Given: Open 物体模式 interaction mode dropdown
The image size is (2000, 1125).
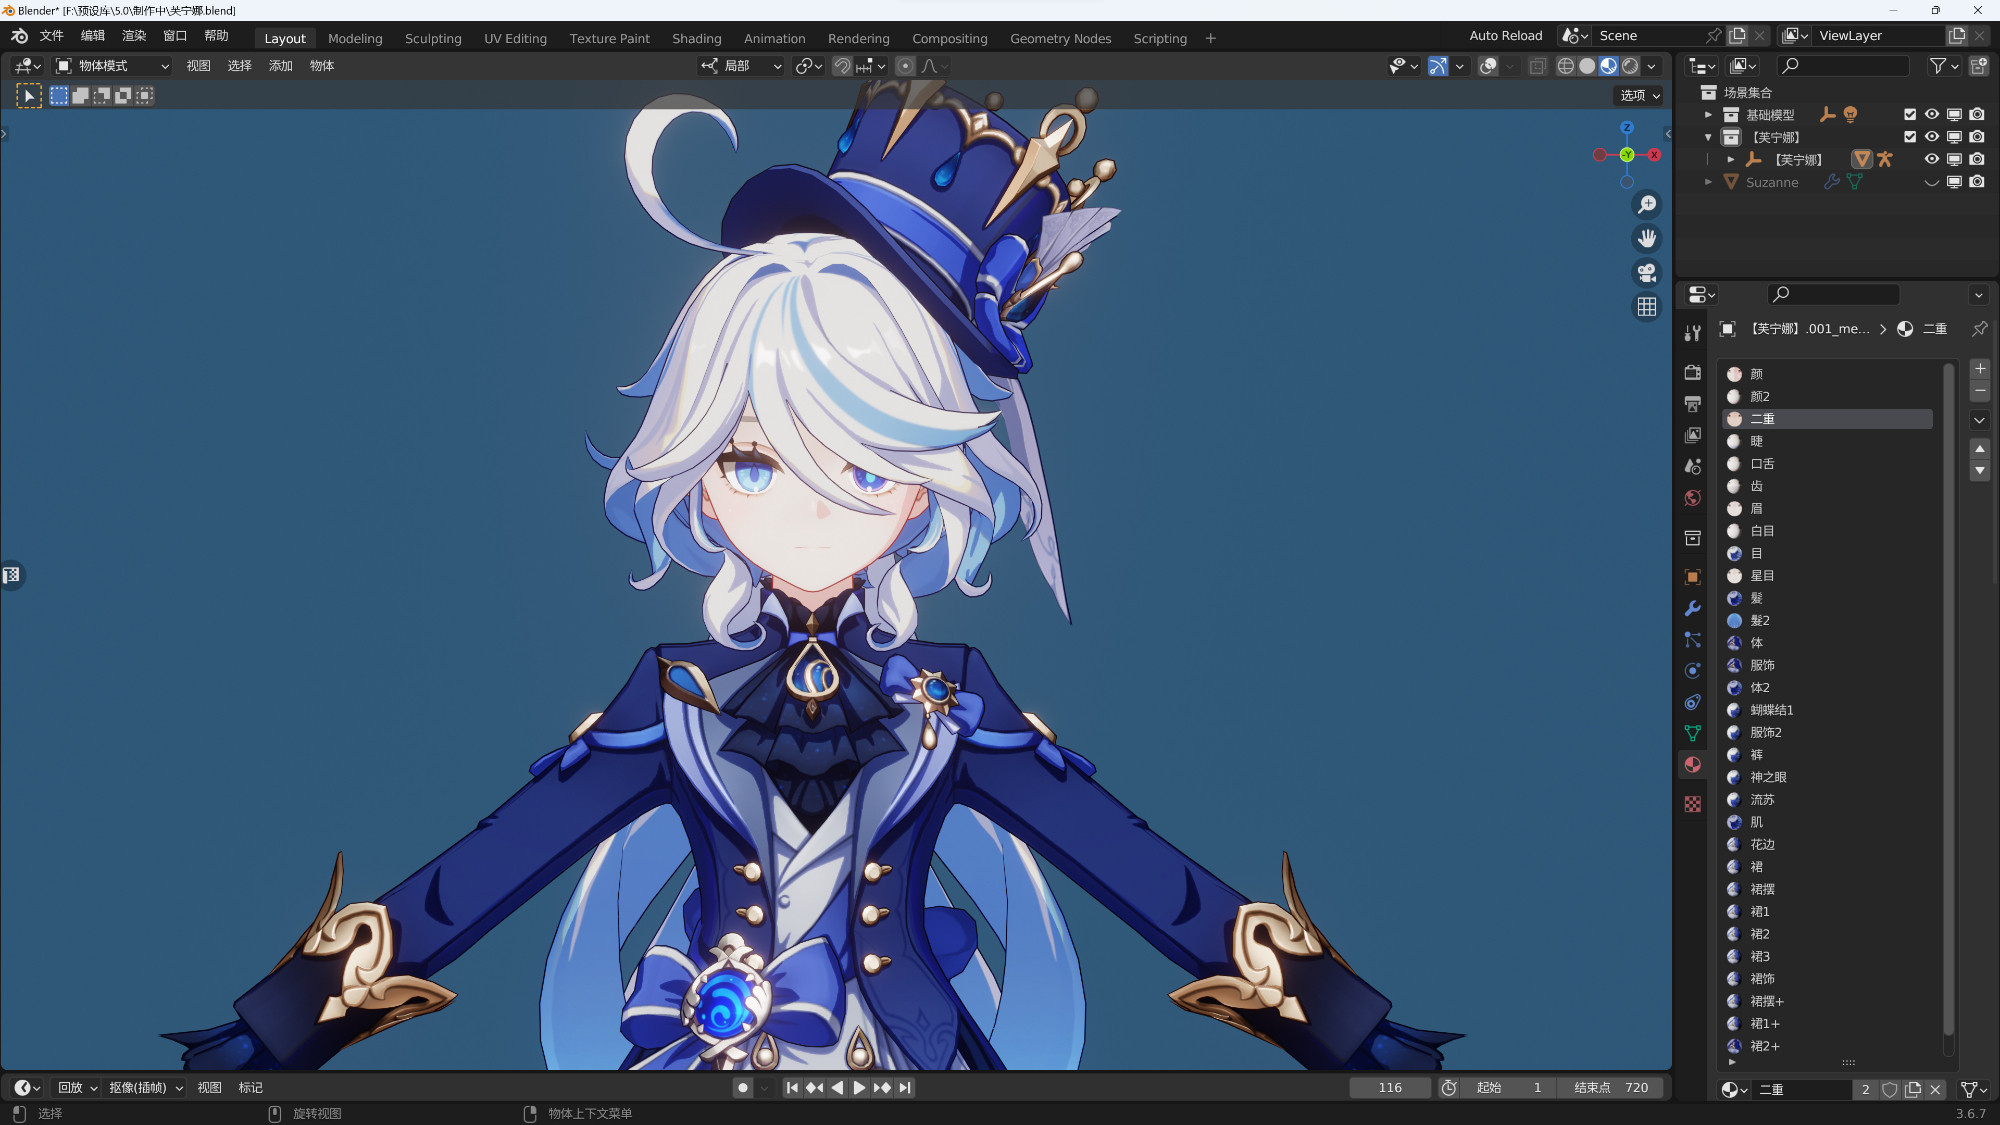Looking at the screenshot, I should coord(112,66).
